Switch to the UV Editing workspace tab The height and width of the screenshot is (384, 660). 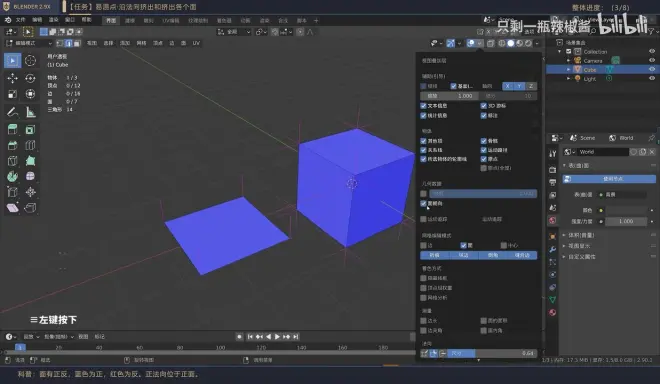tap(170, 20)
